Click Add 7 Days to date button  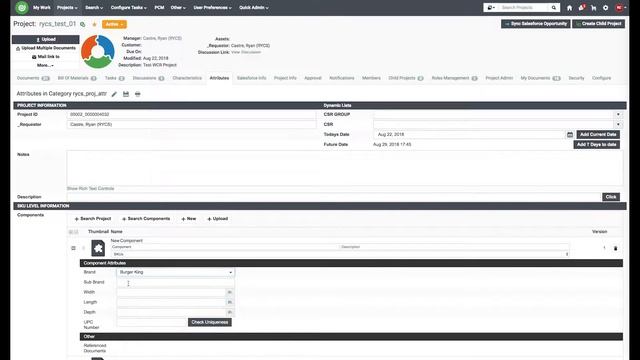click(x=596, y=144)
